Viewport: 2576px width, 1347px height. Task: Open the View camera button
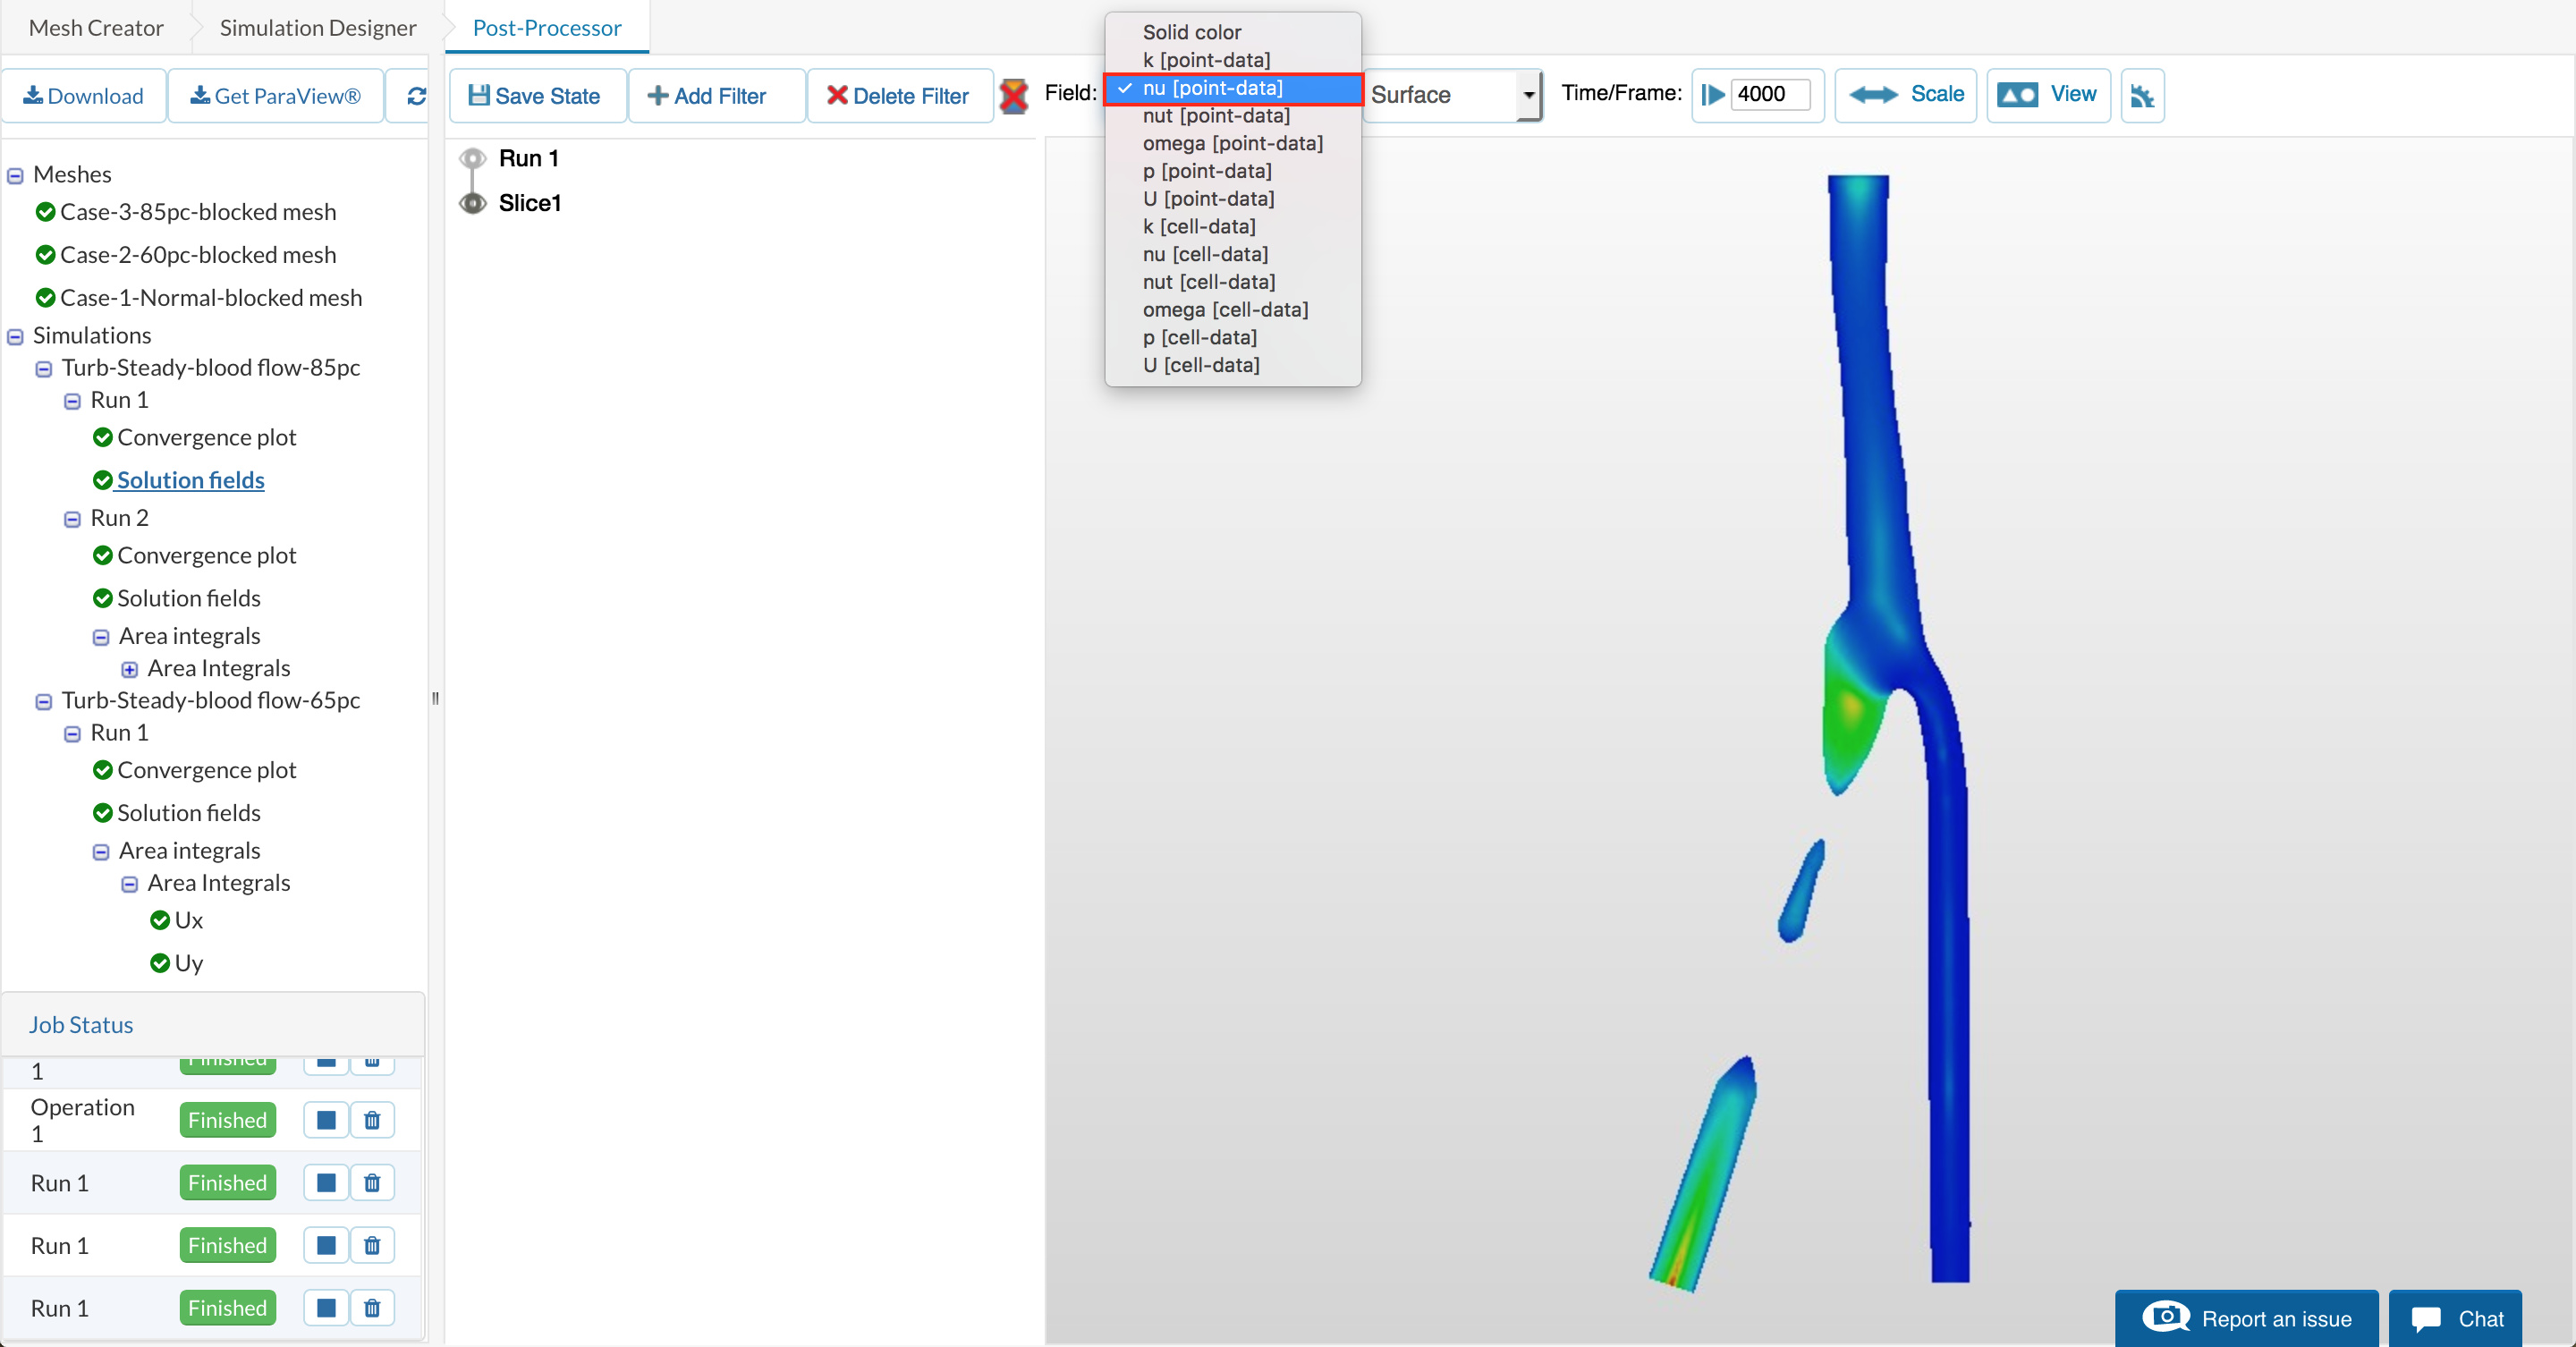coord(2047,95)
